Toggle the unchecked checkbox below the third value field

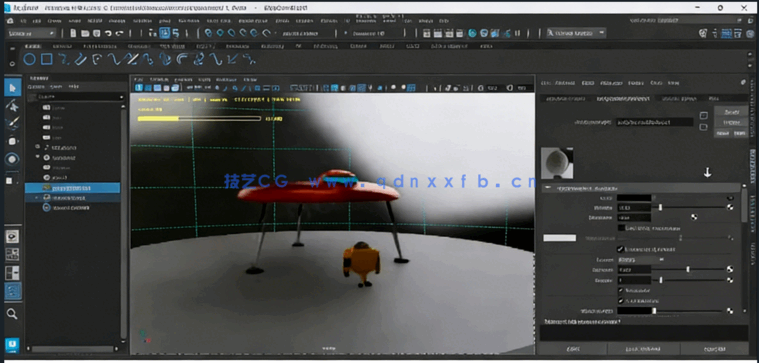[622, 227]
